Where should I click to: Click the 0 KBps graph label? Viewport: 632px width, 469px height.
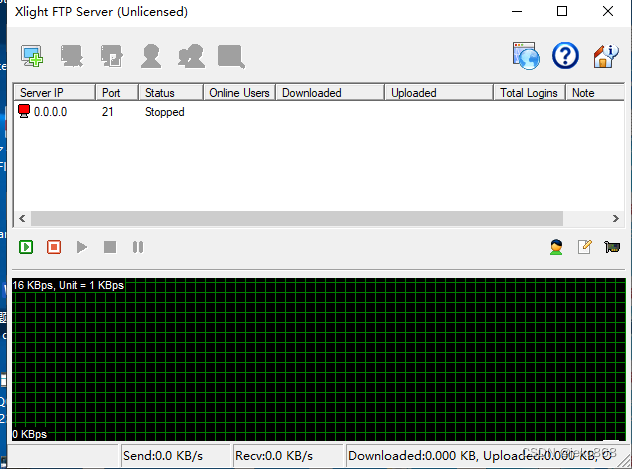pos(29,434)
